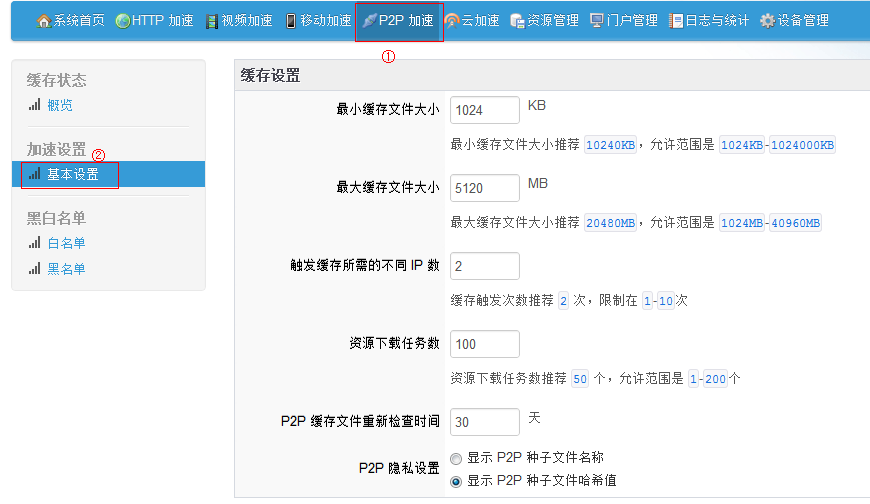The width and height of the screenshot is (870, 504).
Task: Go to the 设备管理 tab
Action: [x=795, y=21]
